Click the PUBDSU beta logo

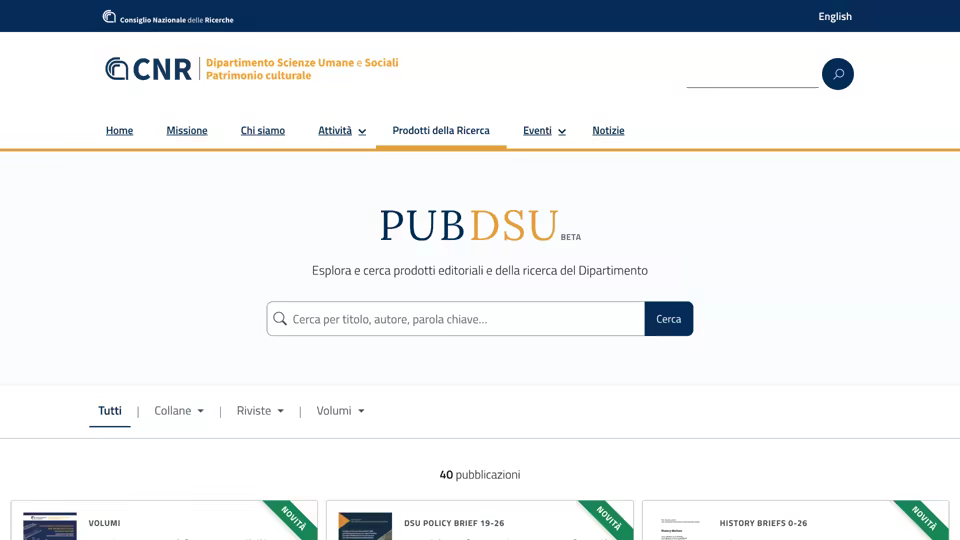tap(480, 226)
